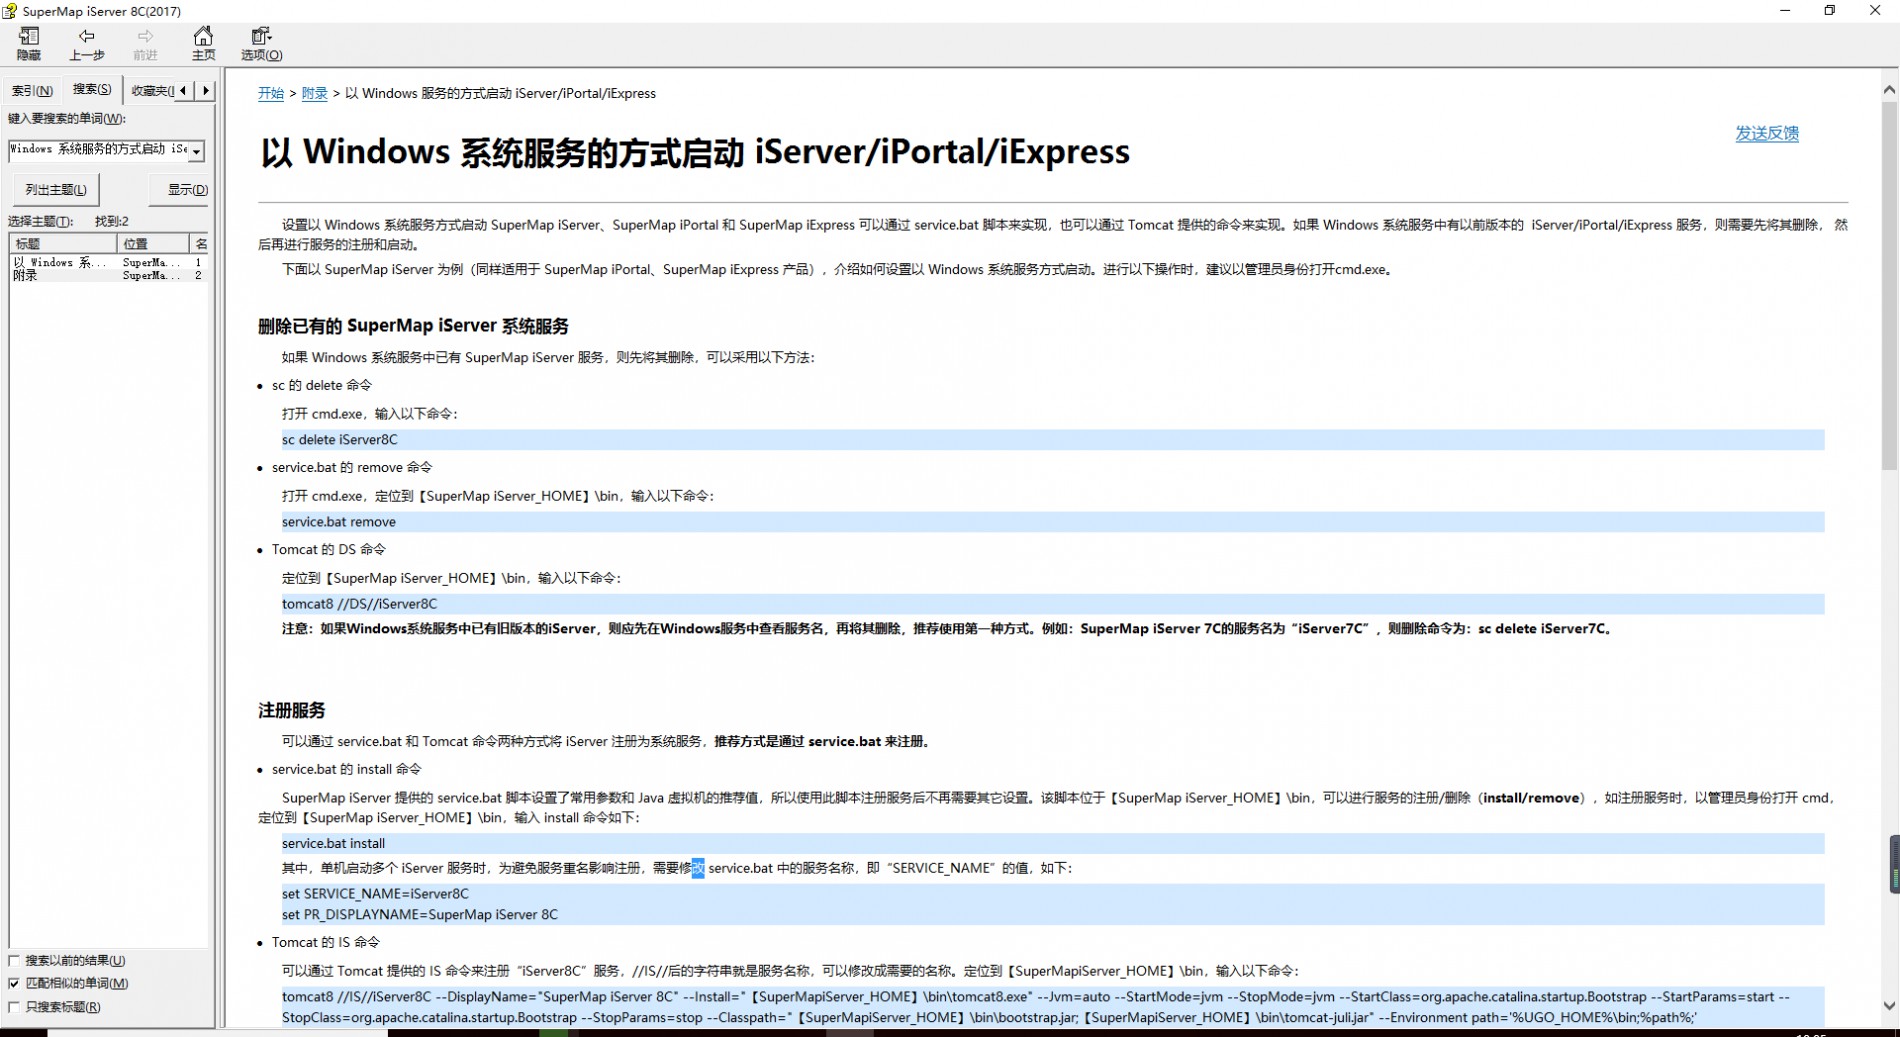Open the 附录 breadcrumb link
This screenshot has height=1037, width=1900.
pos(315,93)
